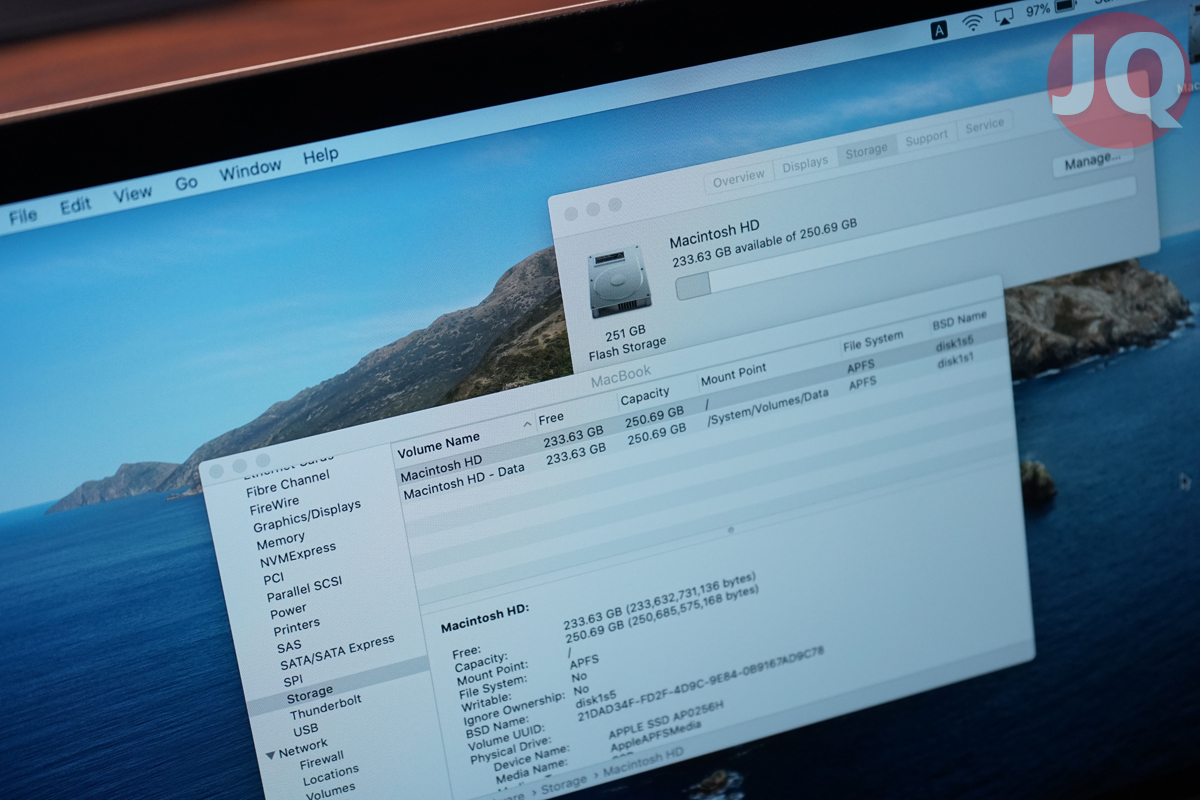Viewport: 1200px width, 800px height.
Task: Click the /System/Volumes/Data mount point cell
Action: tap(768, 409)
